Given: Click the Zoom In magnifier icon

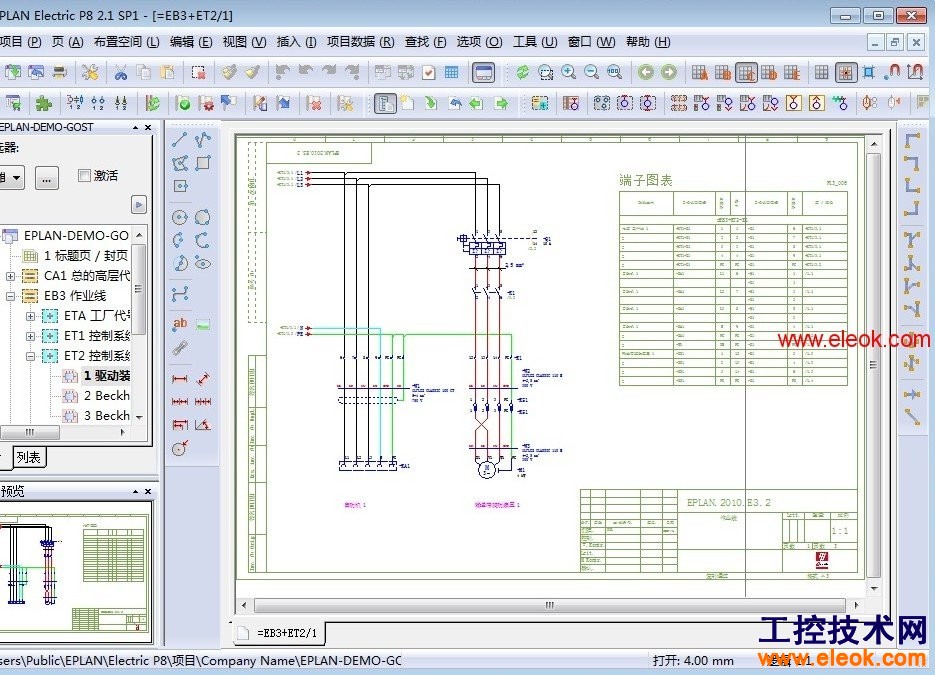Looking at the screenshot, I should [x=568, y=73].
